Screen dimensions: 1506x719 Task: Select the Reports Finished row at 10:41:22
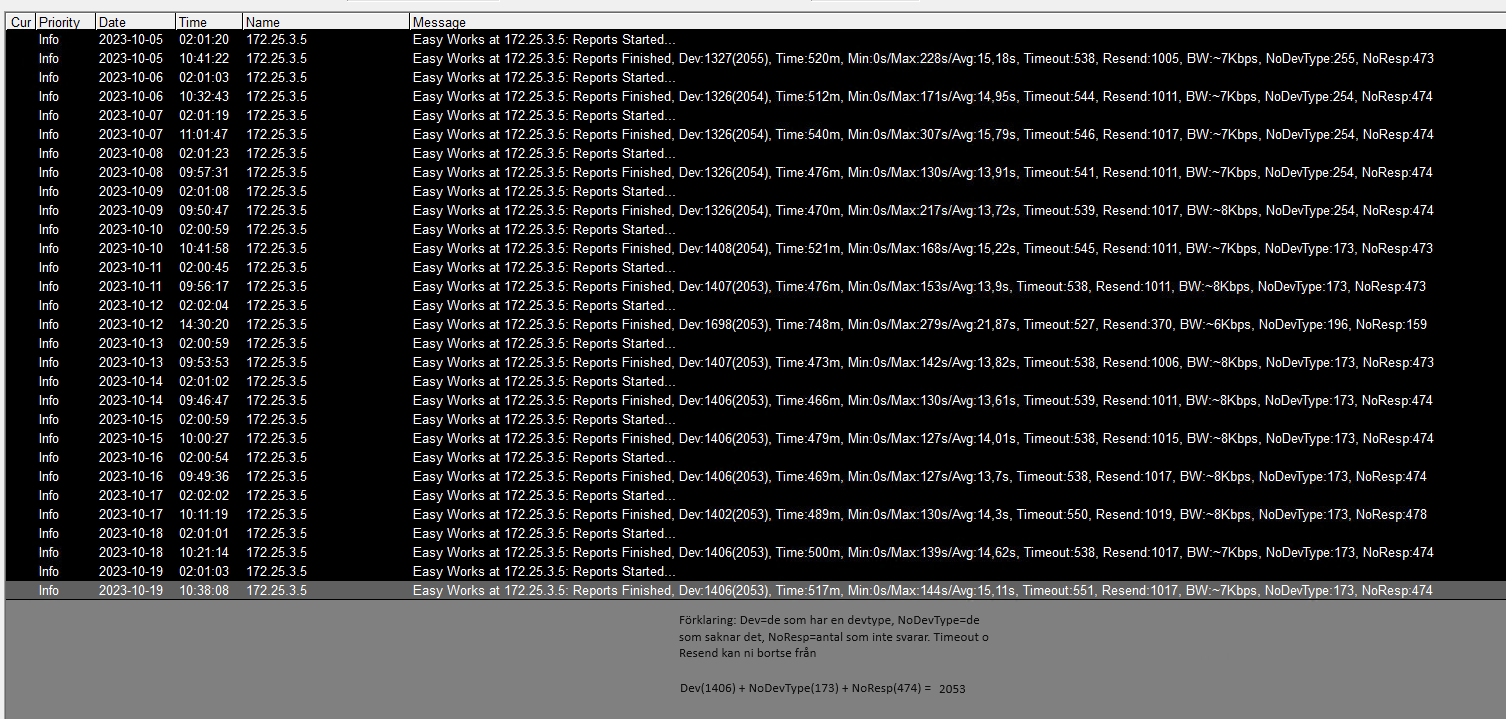coord(755,59)
